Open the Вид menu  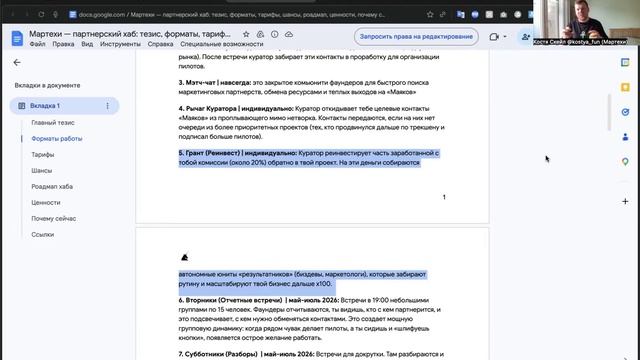click(x=87, y=44)
